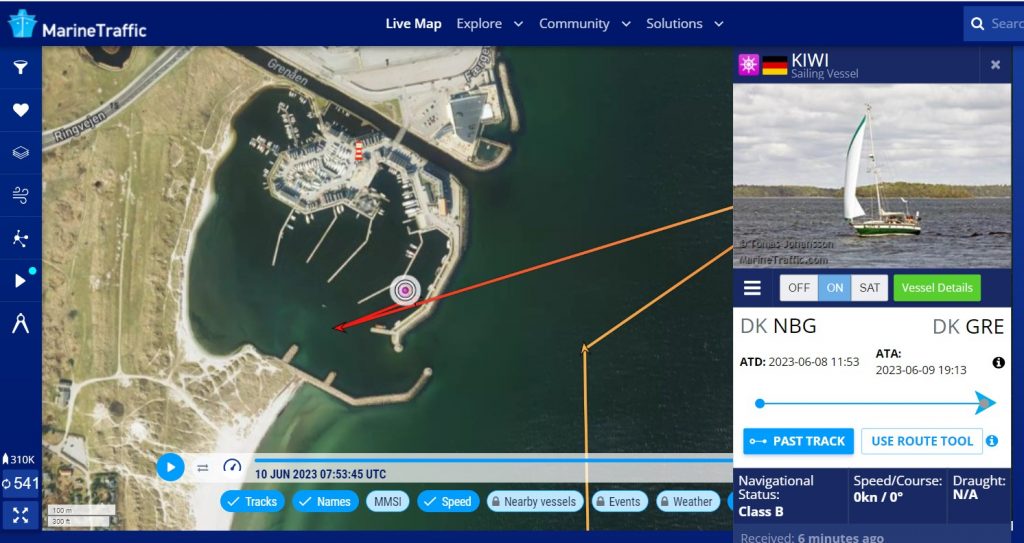
Task: Toggle the Speed option
Action: pos(448,501)
